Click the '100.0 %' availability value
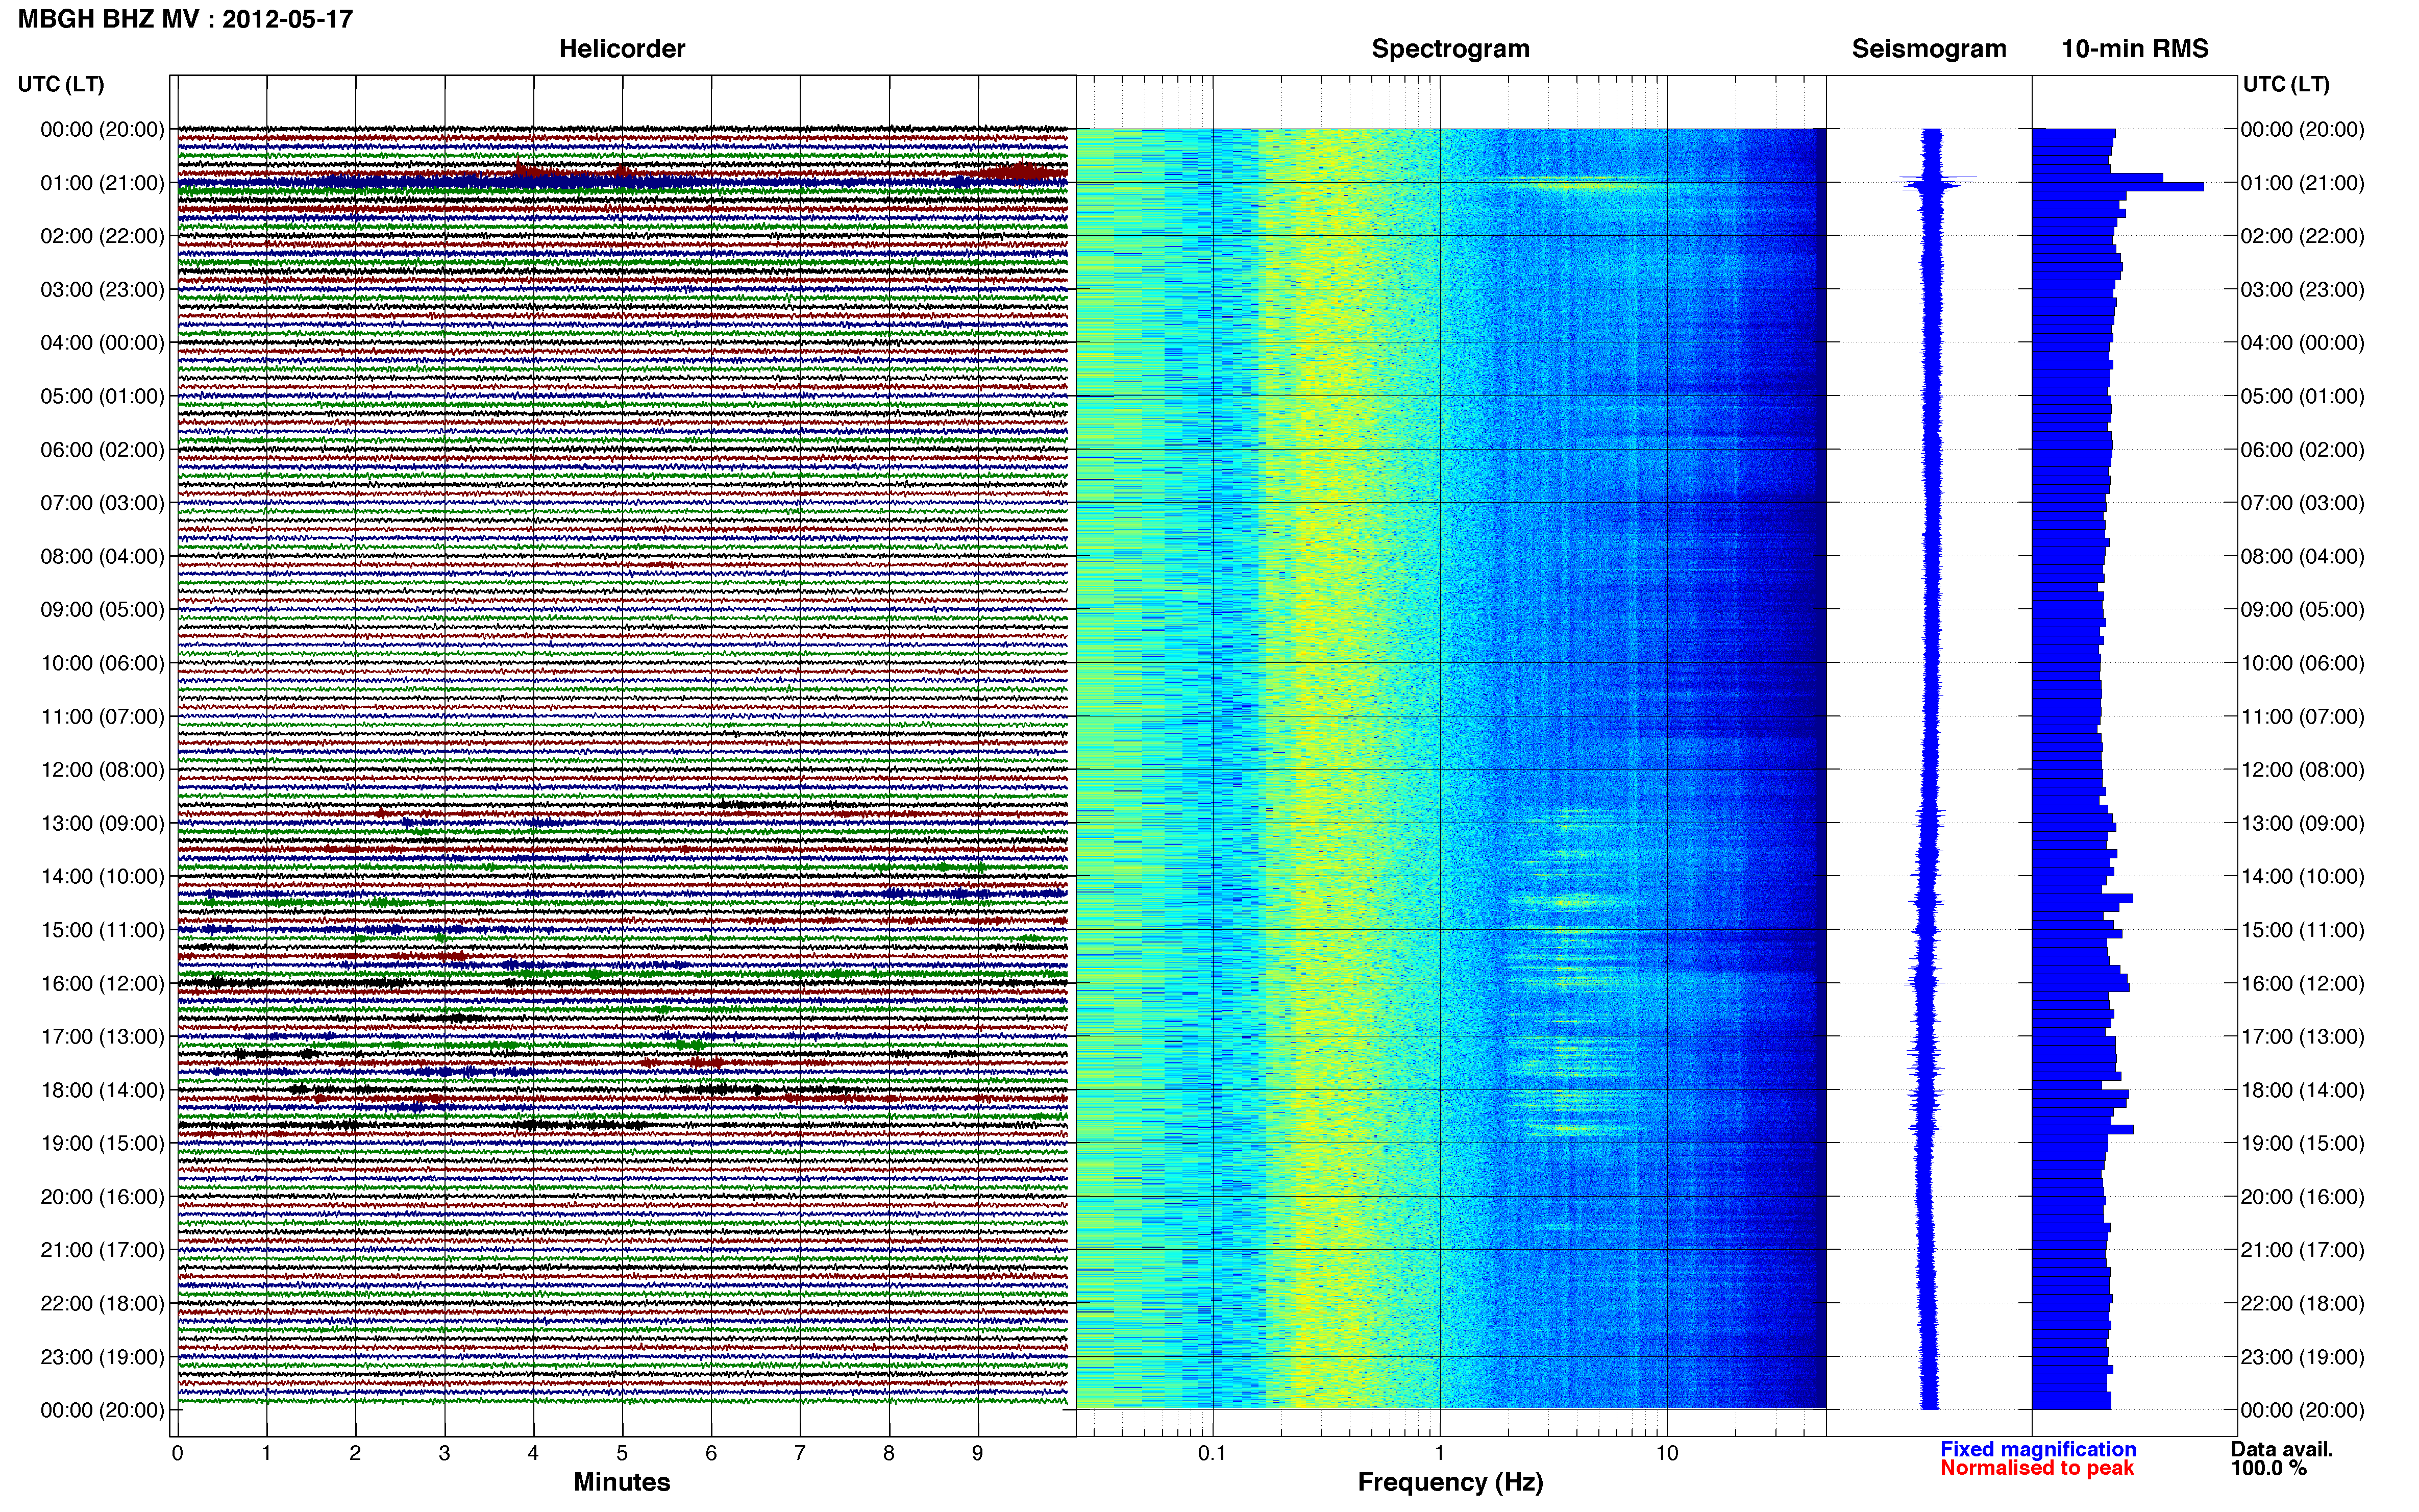Image resolution: width=2419 pixels, height=1512 pixels. [2269, 1468]
